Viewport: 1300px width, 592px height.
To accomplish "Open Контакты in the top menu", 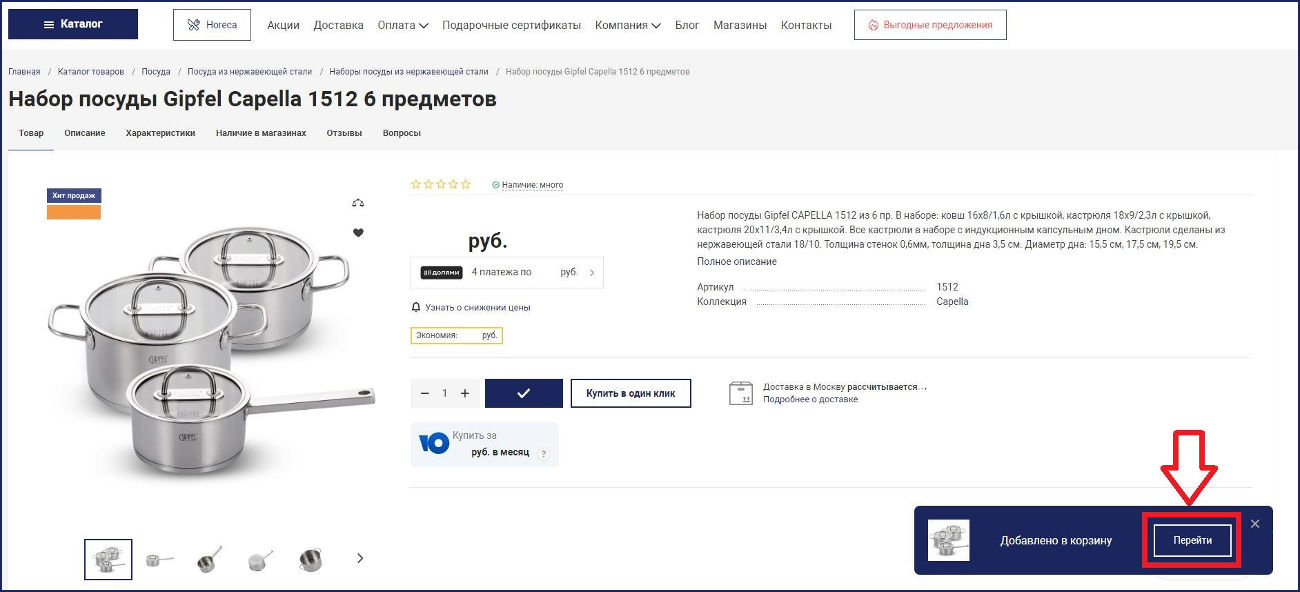I will (806, 25).
